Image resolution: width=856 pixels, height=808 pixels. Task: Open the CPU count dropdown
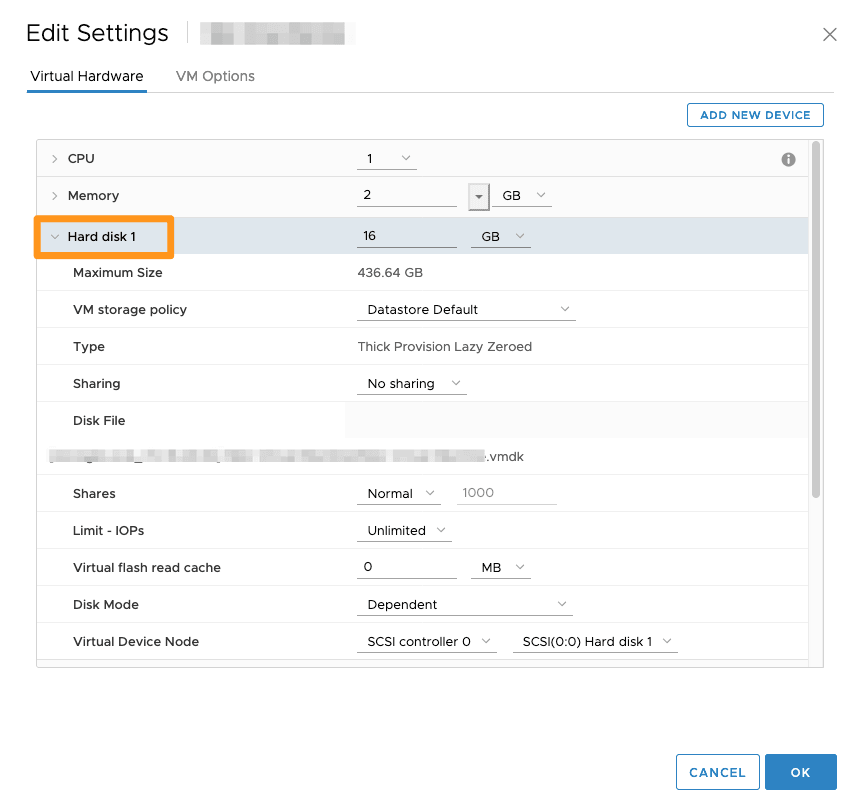387,159
